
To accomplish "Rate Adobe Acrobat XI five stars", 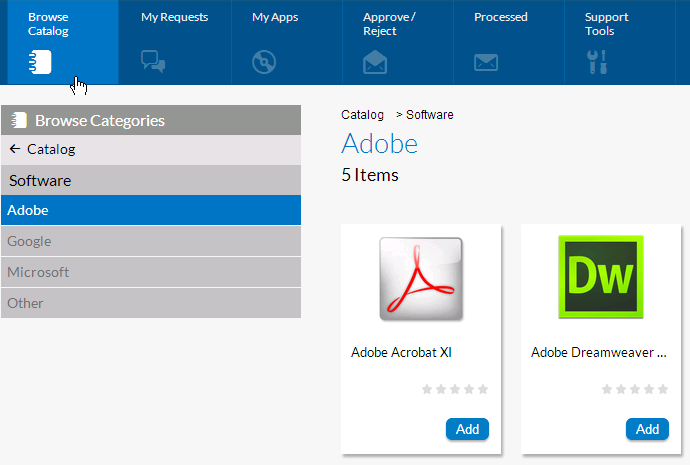I will (483, 389).
